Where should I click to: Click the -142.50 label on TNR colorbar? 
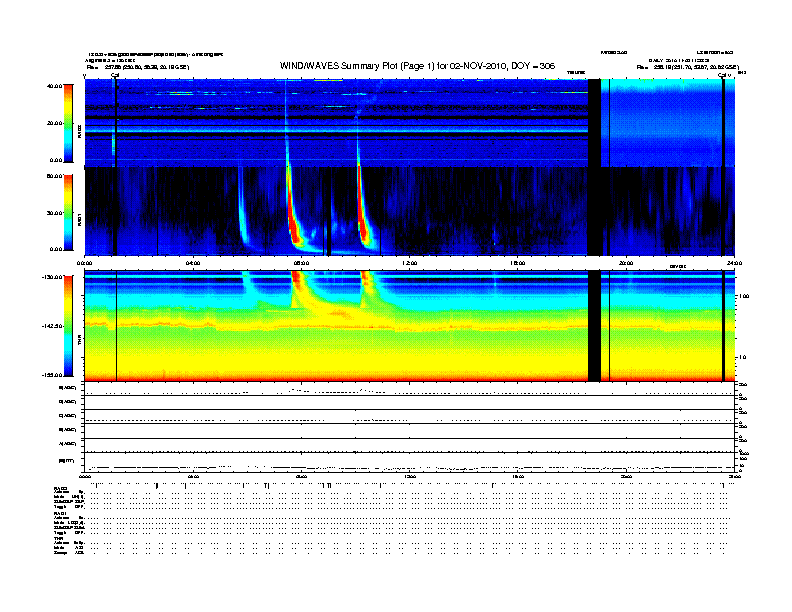click(x=53, y=326)
